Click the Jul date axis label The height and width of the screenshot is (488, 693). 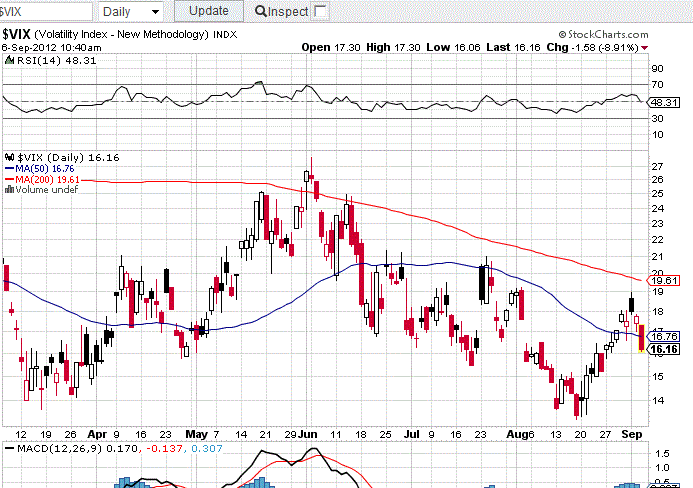point(411,434)
